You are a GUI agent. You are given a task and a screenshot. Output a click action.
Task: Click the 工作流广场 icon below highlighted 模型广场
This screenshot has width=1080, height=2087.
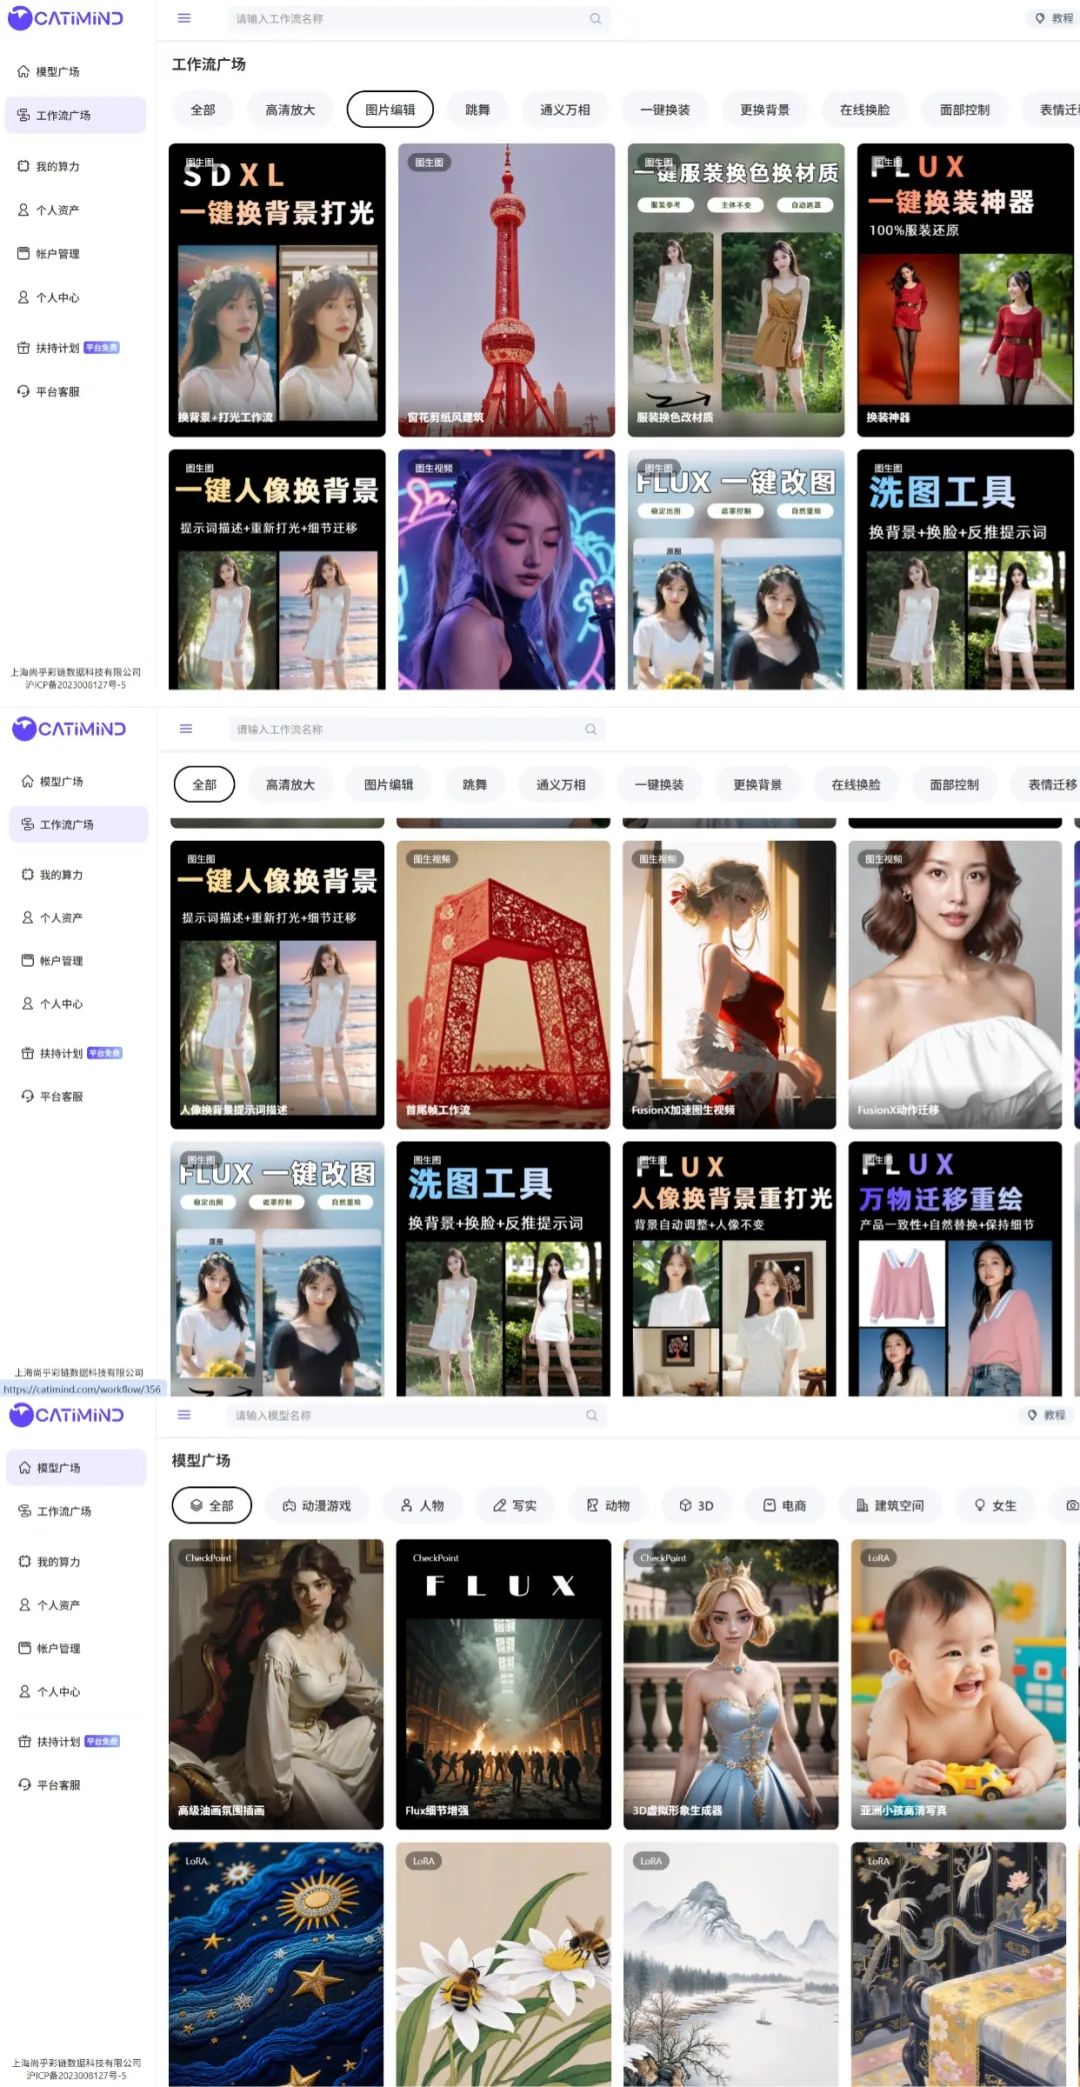pos(25,1511)
